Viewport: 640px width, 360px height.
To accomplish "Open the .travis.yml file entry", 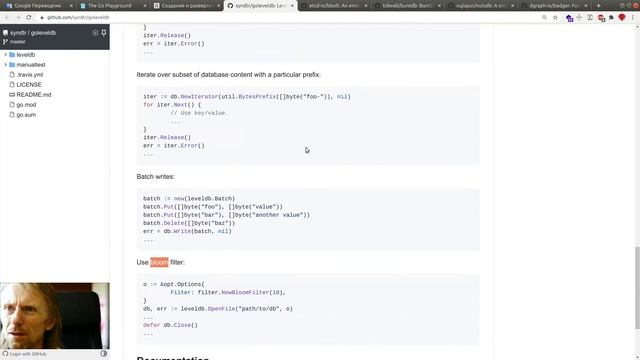I will point(30,75).
